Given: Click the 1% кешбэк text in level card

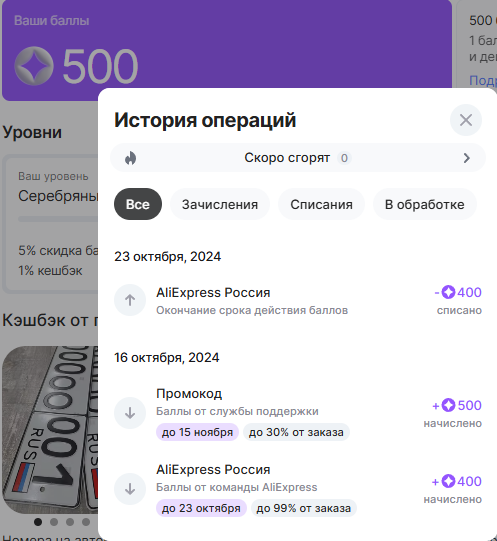Looking at the screenshot, I should tap(50, 270).
